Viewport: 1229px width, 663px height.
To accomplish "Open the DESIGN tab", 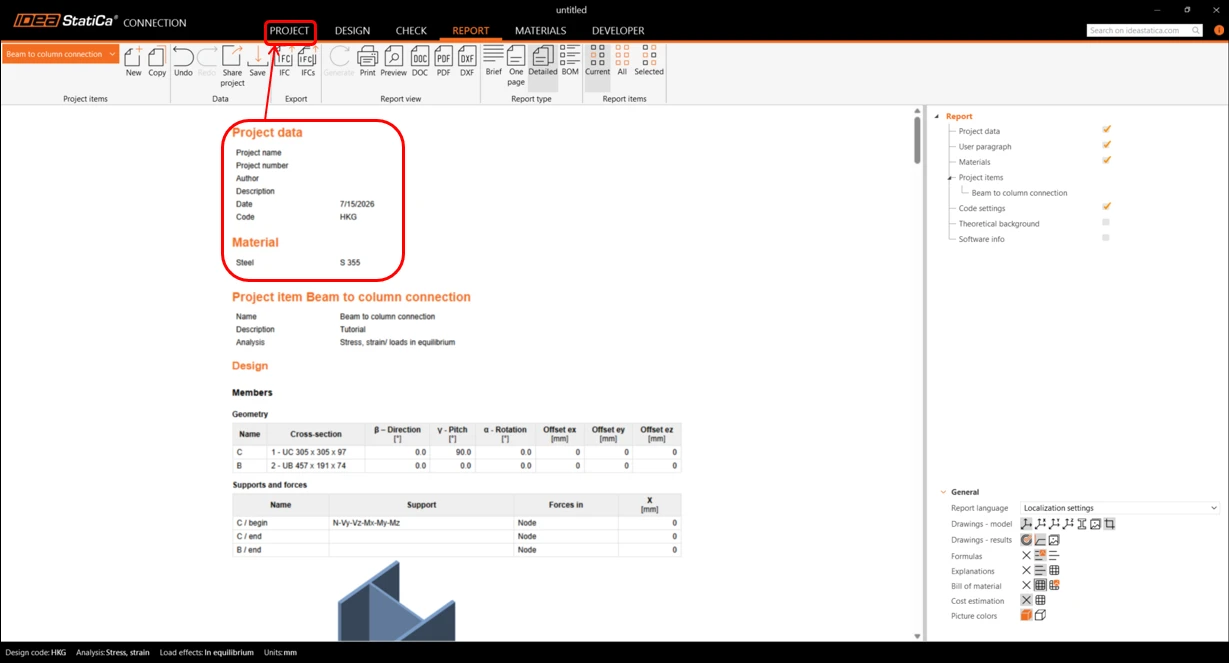I will pos(352,31).
